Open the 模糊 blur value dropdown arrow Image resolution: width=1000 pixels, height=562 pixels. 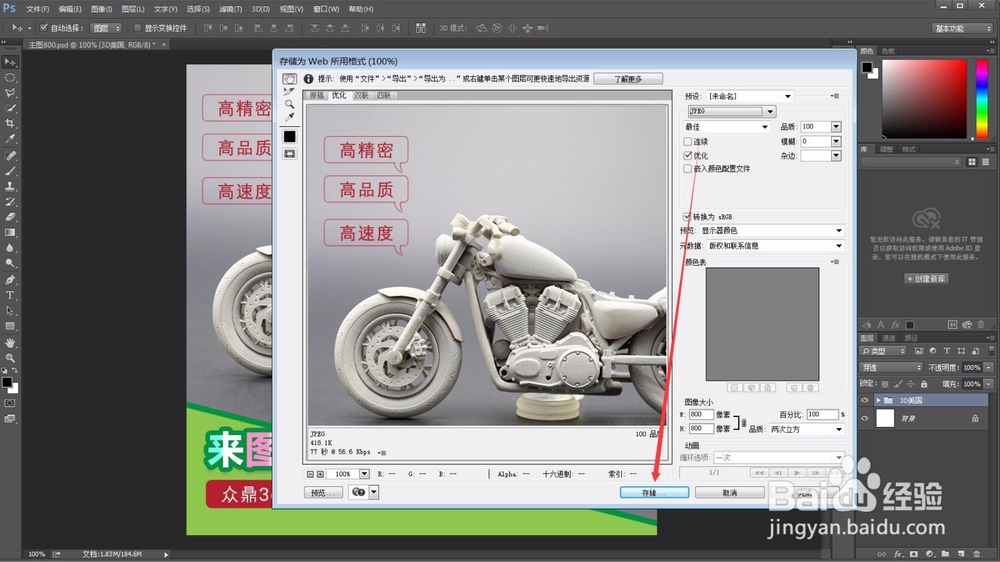tap(836, 142)
